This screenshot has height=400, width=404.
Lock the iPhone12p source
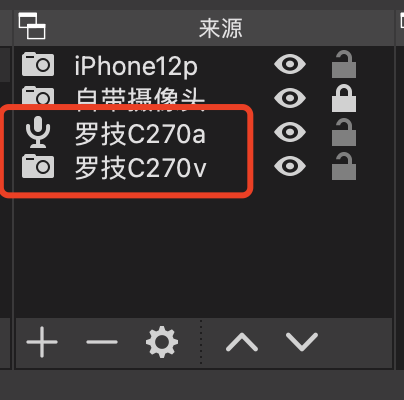pos(344,64)
